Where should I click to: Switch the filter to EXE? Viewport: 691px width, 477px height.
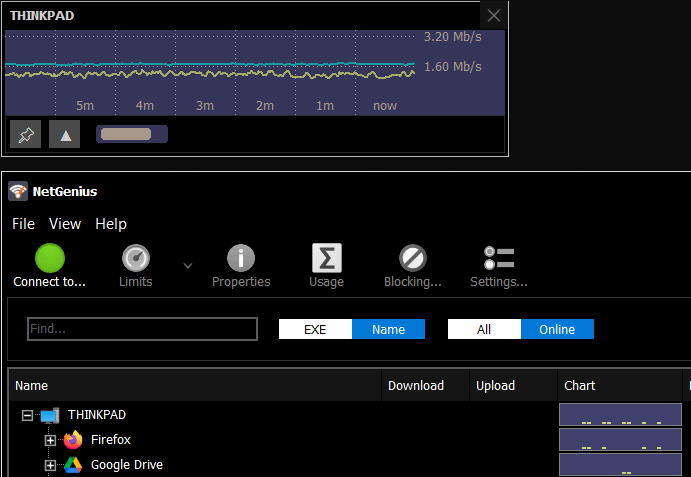pos(315,329)
